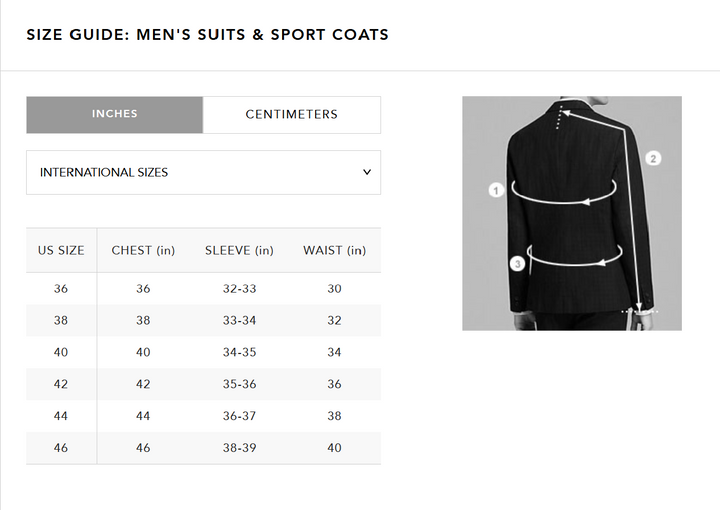Open the International Sizes dropdown

(x=203, y=172)
